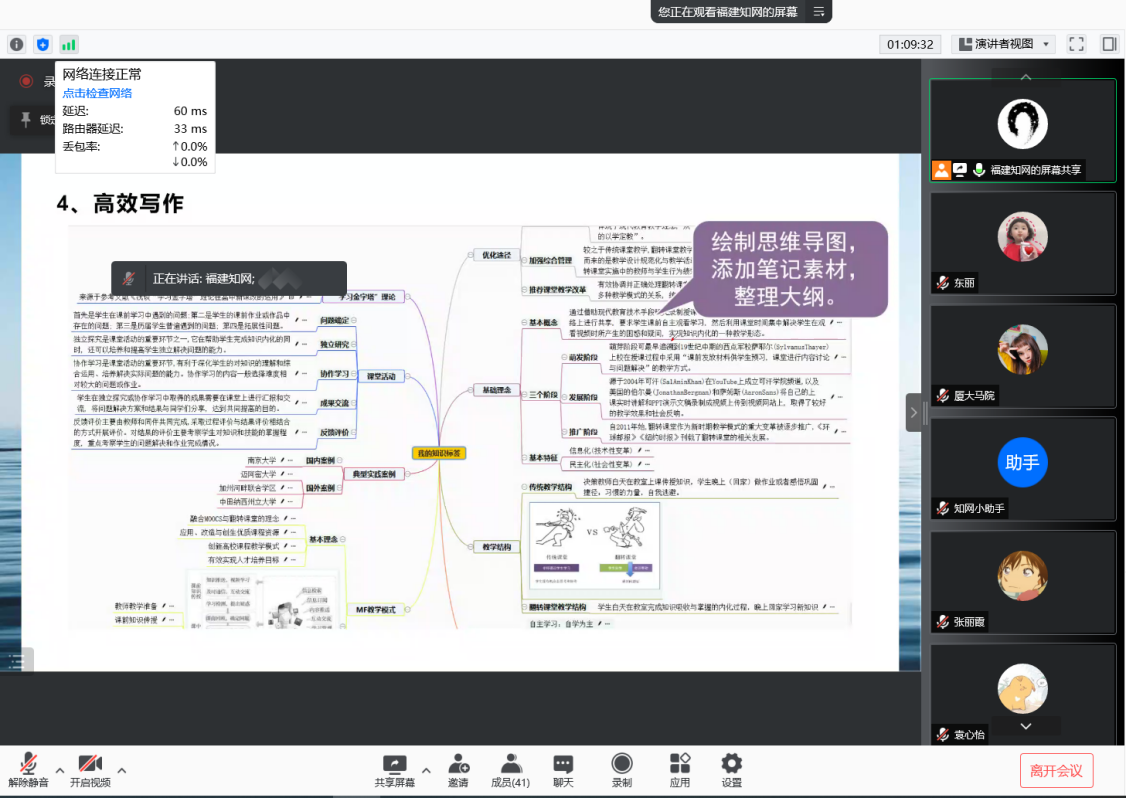Collapse participant video strip with side arrow
This screenshot has height=798, width=1126.
[x=913, y=412]
